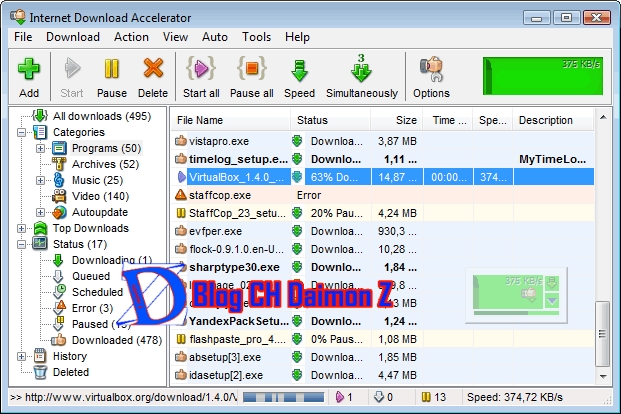This screenshot has height=414, width=621.
Task: Open the Help menu
Action: [297, 37]
